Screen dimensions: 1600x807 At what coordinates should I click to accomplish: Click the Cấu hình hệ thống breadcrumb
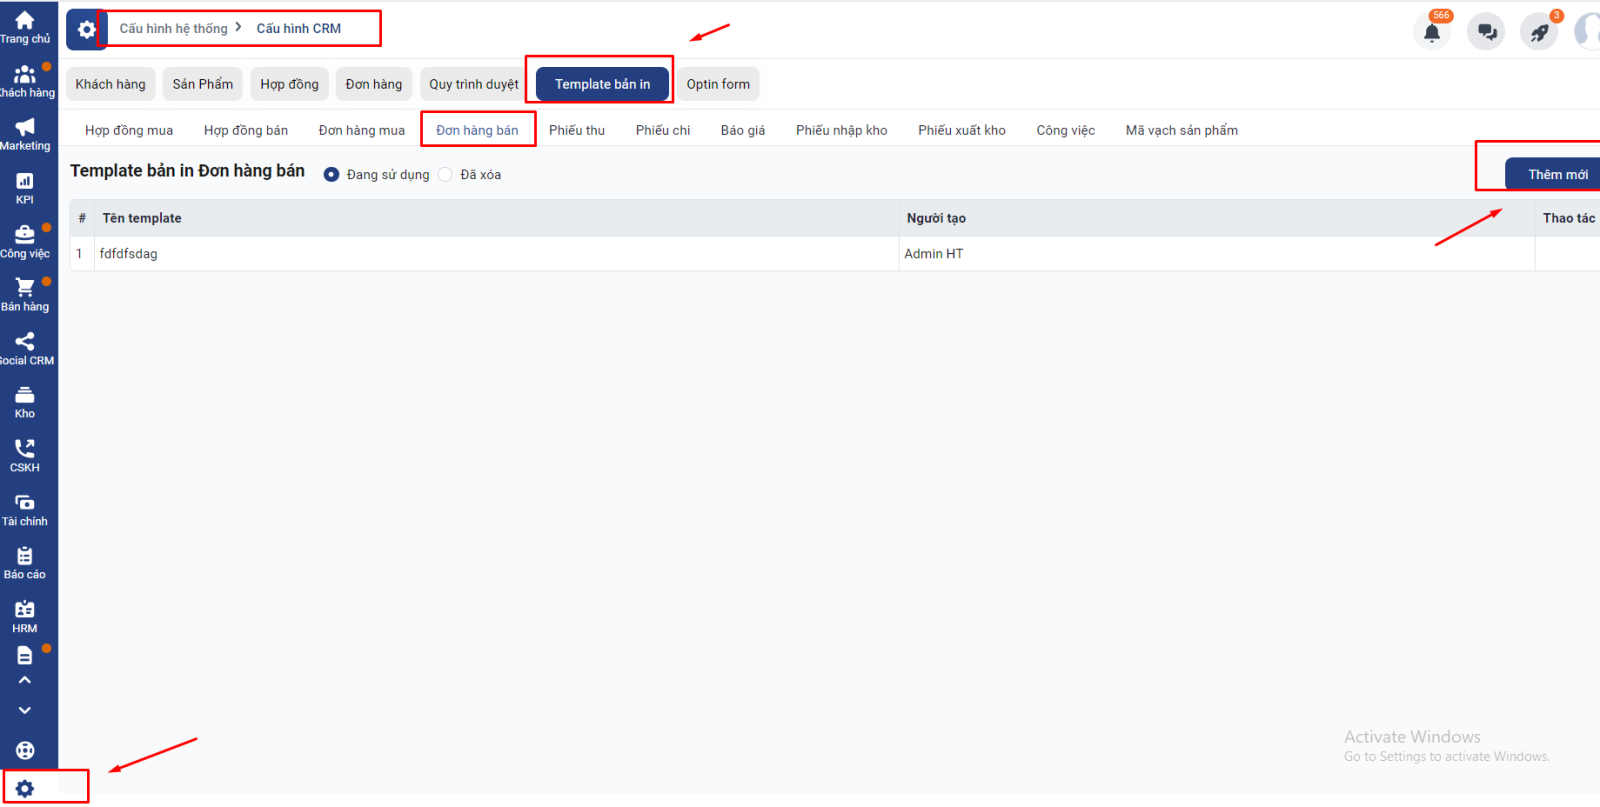174,29
